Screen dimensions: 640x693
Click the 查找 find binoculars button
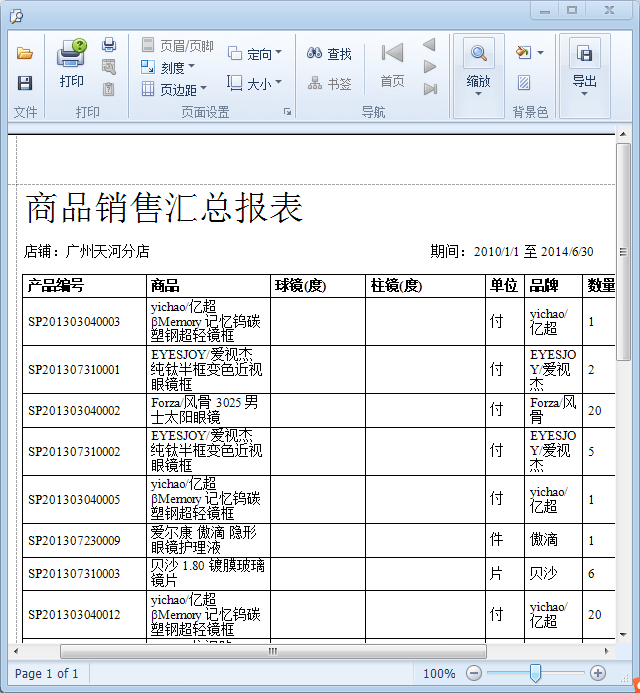pyautogui.click(x=329, y=53)
